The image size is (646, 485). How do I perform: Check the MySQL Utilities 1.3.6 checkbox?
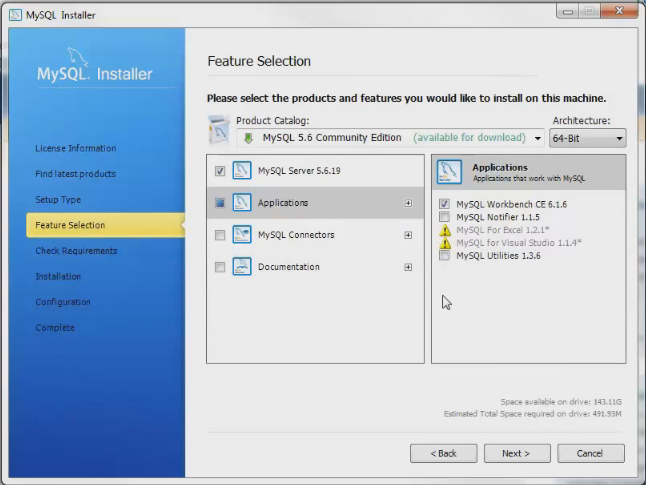point(445,256)
